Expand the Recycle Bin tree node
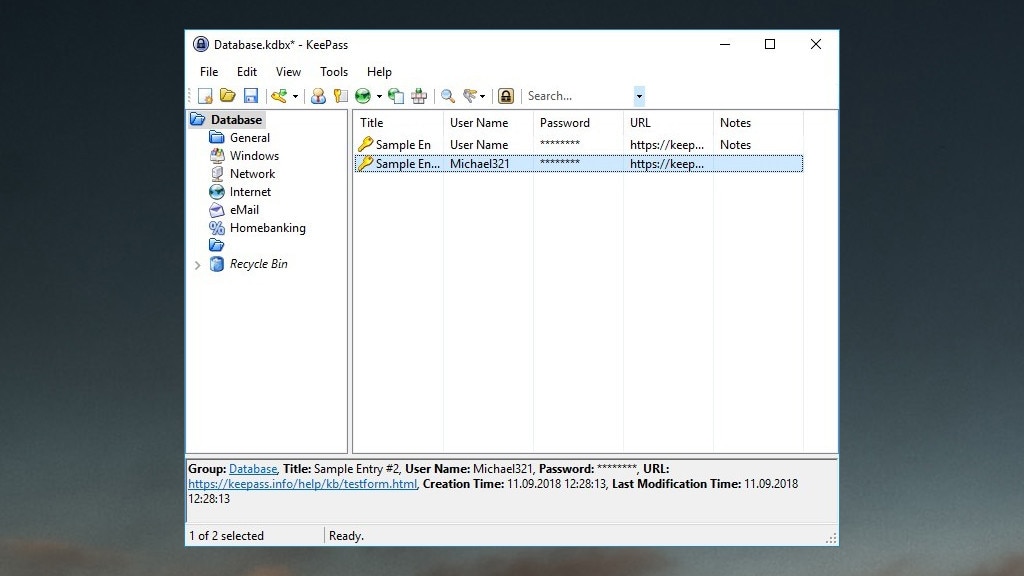Screen dimensions: 1024x576 point(197,264)
